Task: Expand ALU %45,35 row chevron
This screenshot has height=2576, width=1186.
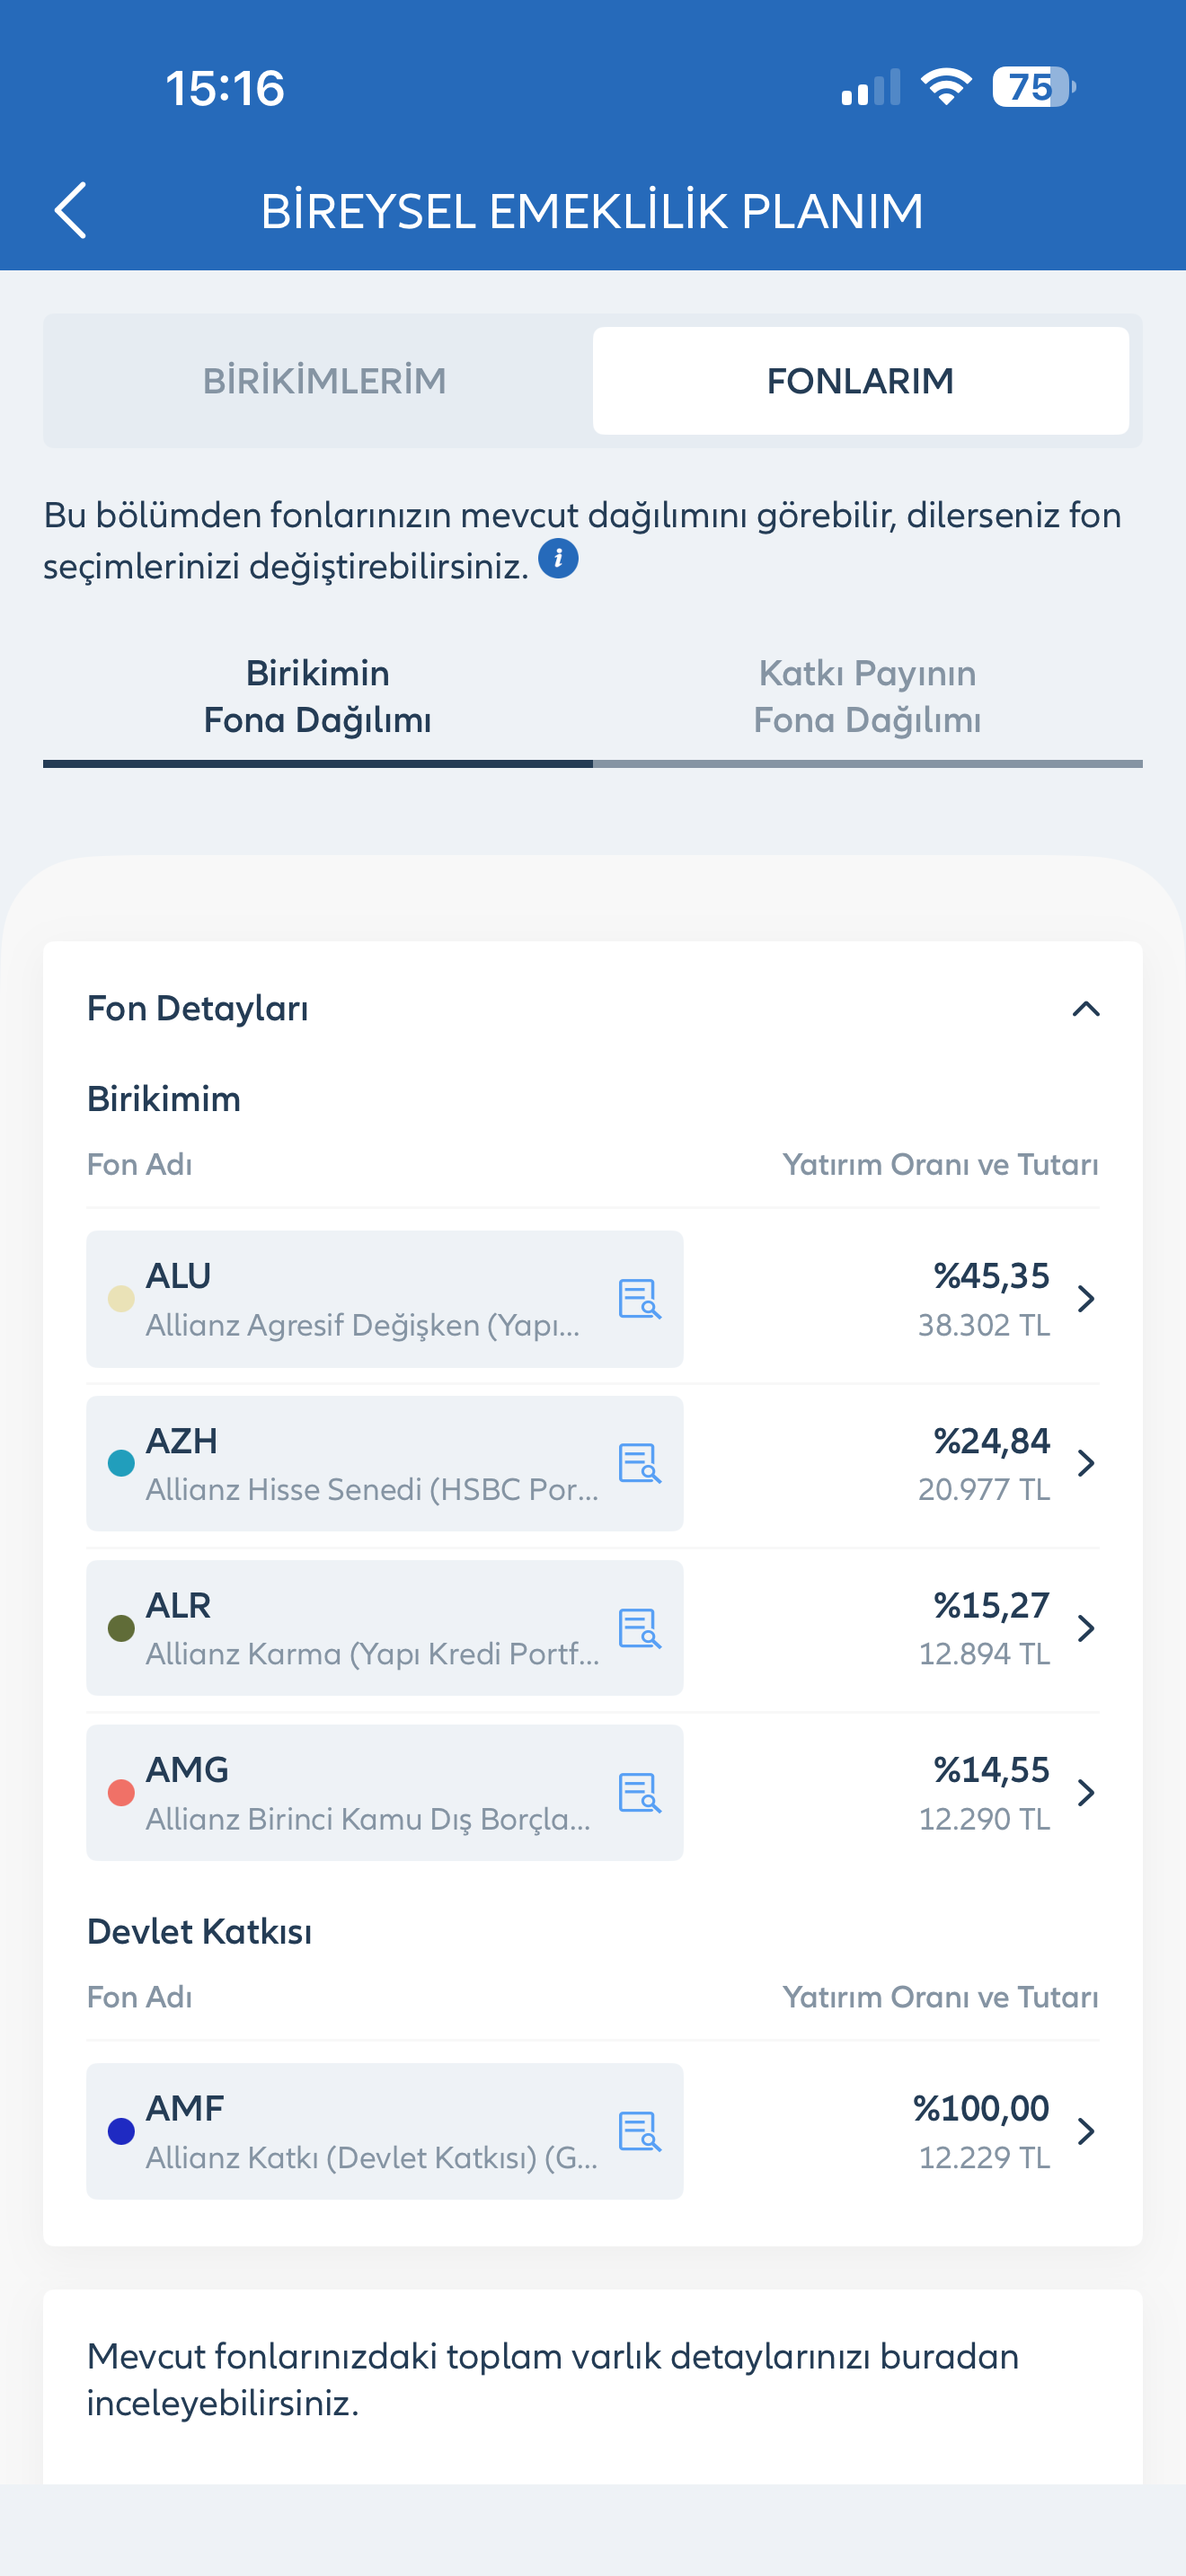Action: pos(1086,1299)
